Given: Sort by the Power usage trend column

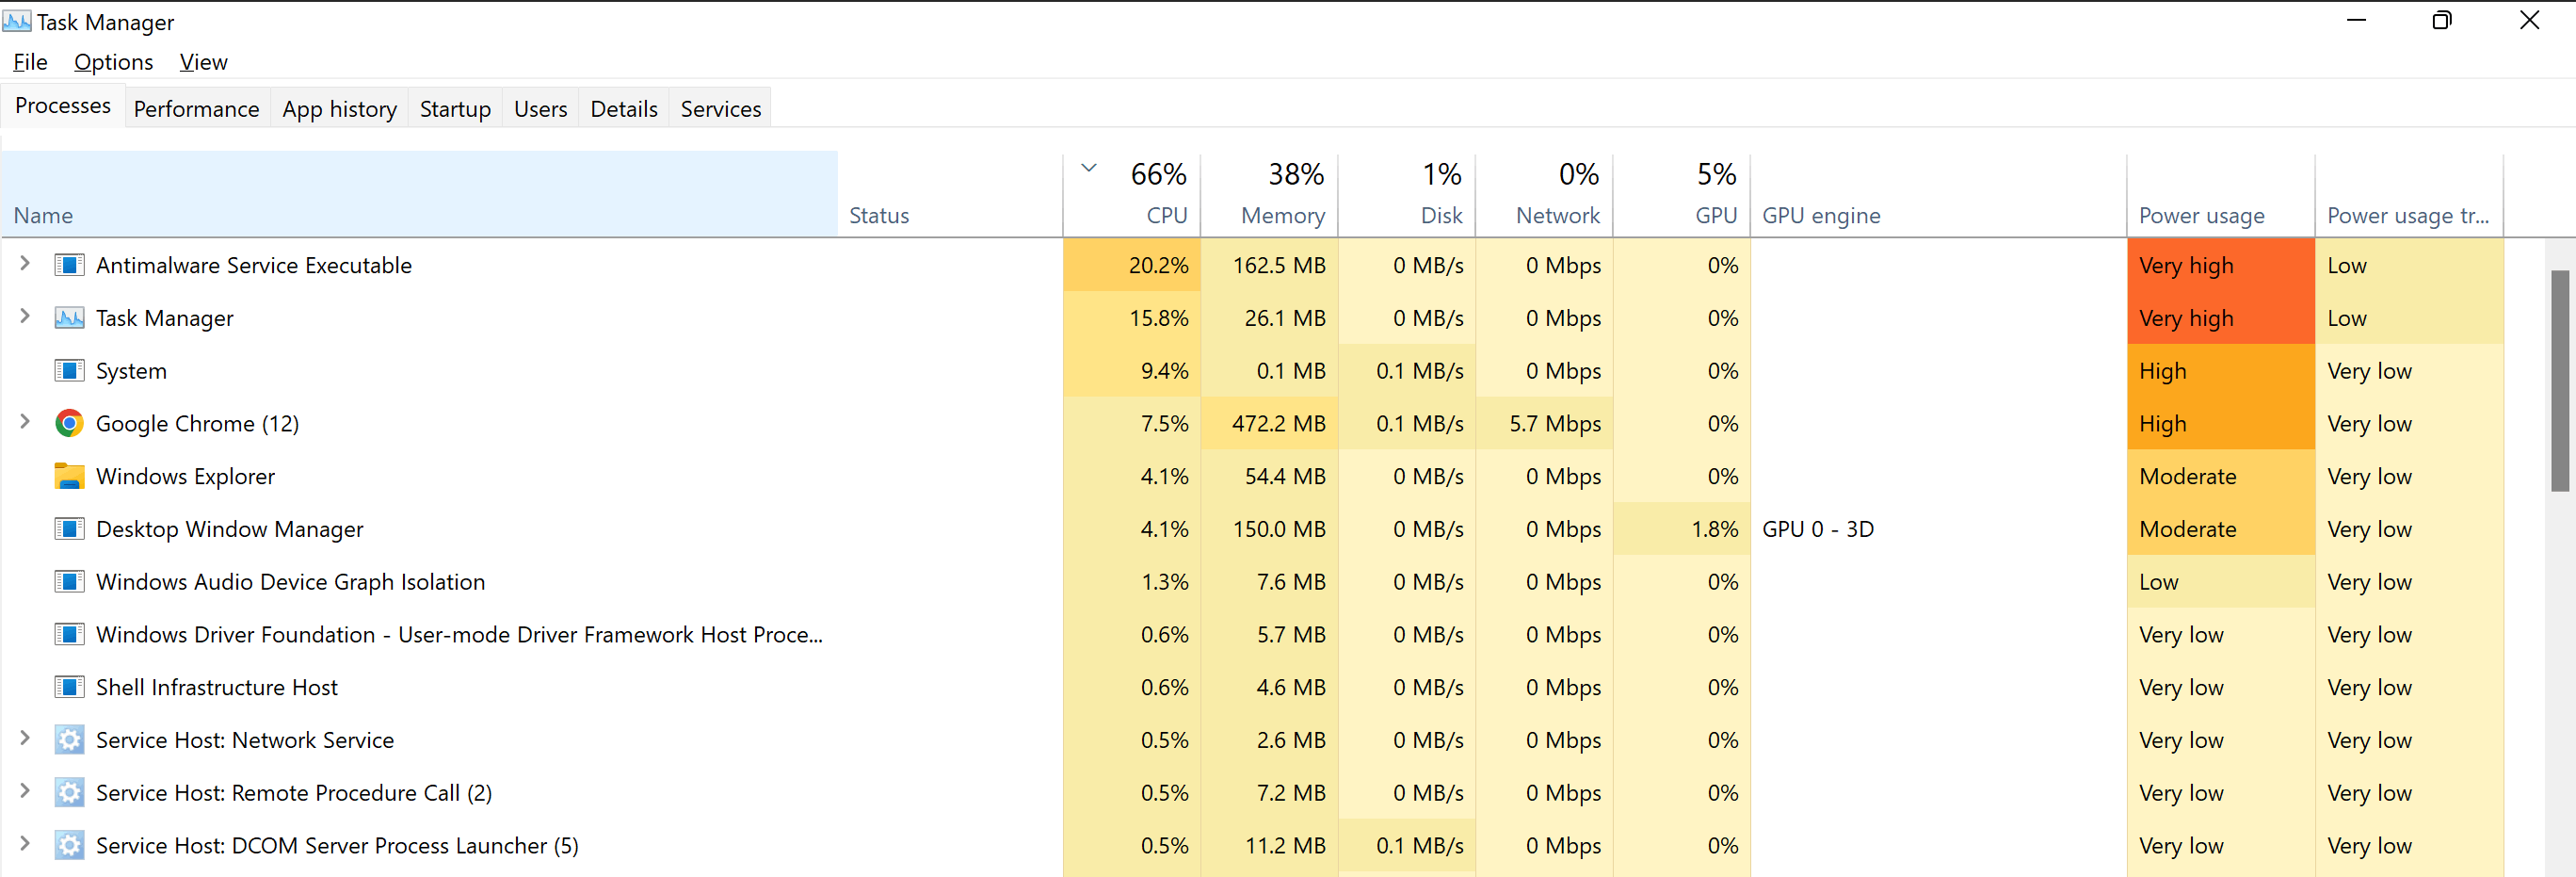Looking at the screenshot, I should (x=2409, y=194).
